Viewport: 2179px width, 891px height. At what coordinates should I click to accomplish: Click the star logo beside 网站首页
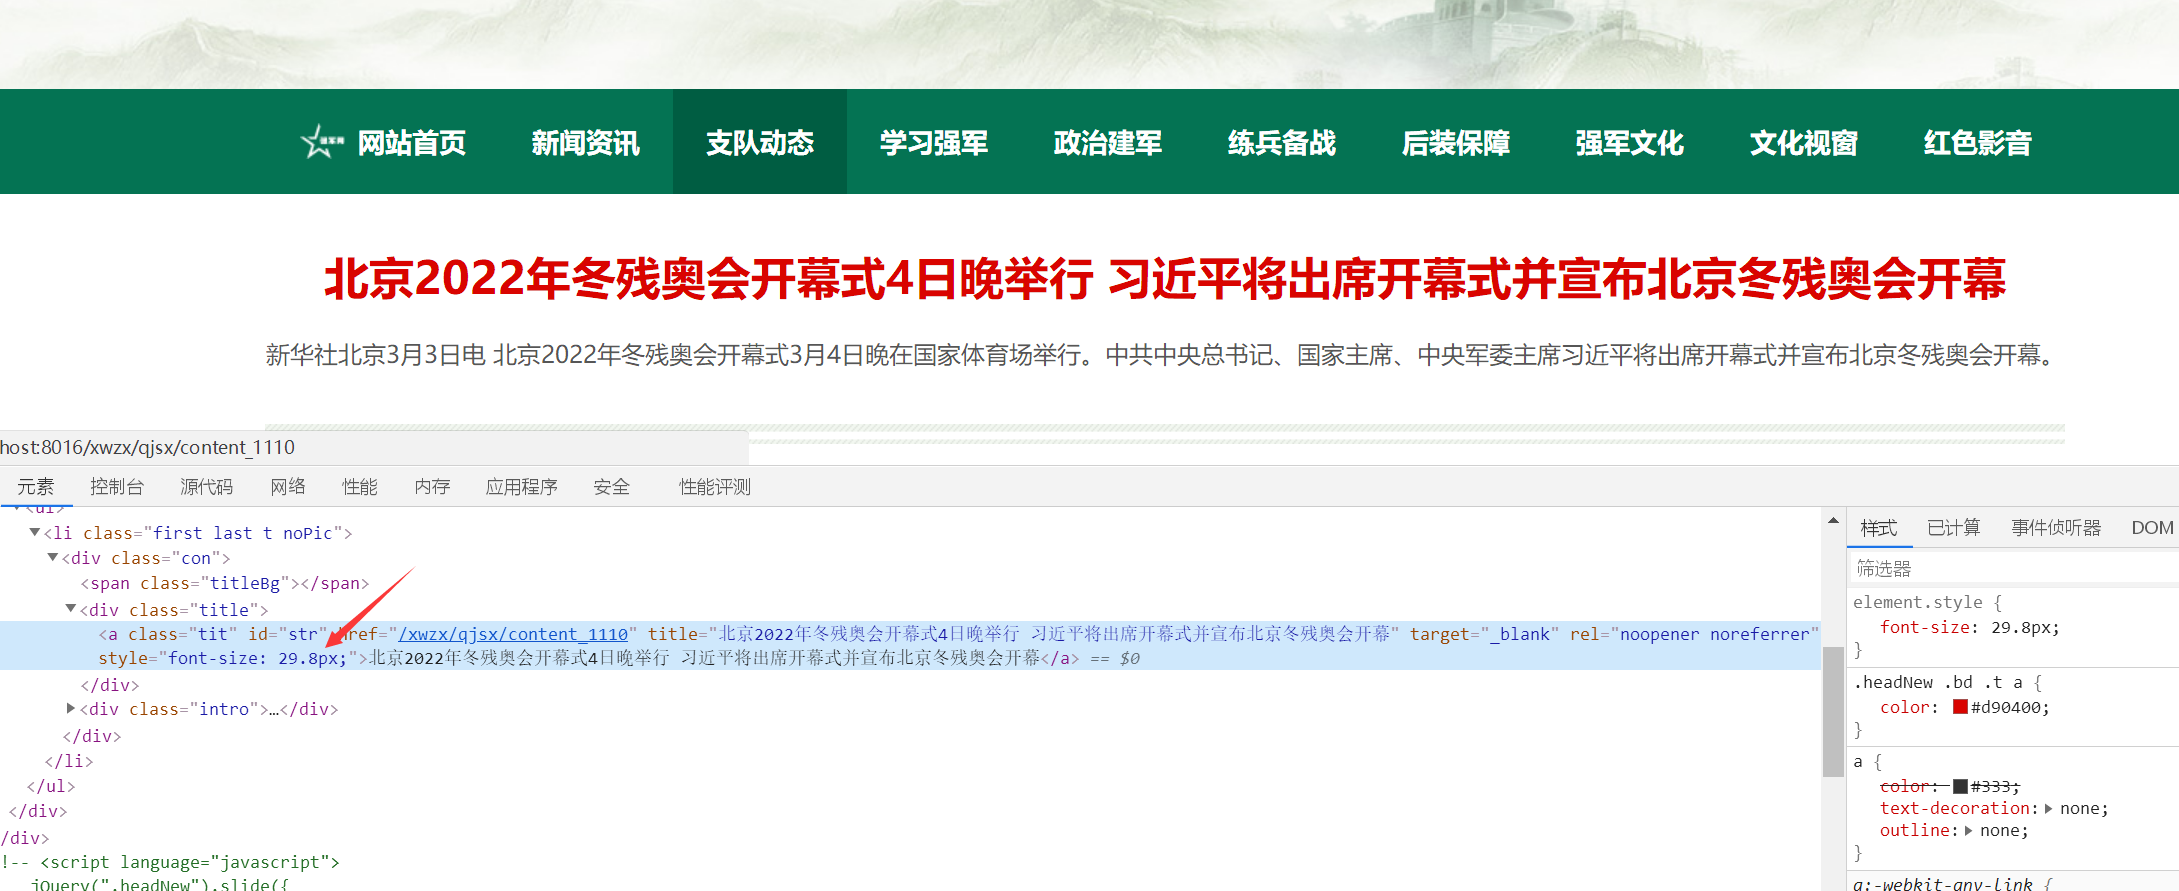(x=321, y=142)
